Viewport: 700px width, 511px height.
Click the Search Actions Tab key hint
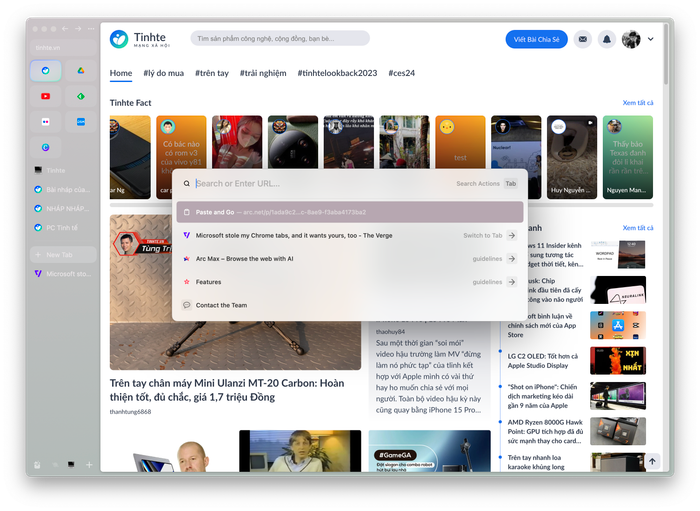click(x=511, y=184)
